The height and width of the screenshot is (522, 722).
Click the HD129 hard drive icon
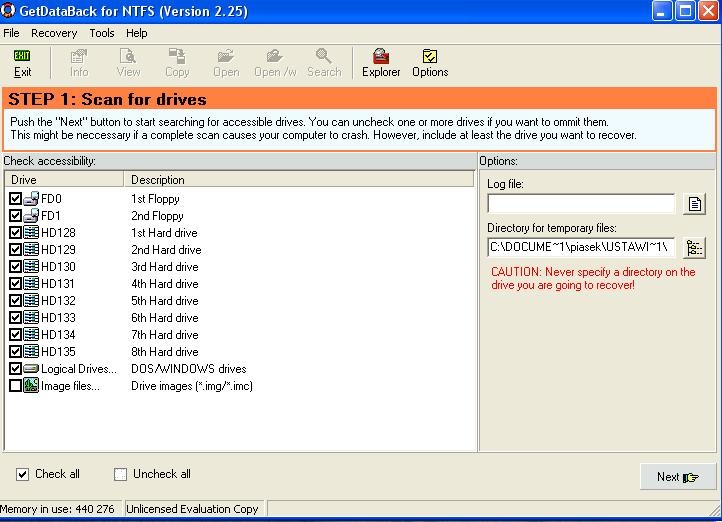click(x=31, y=249)
